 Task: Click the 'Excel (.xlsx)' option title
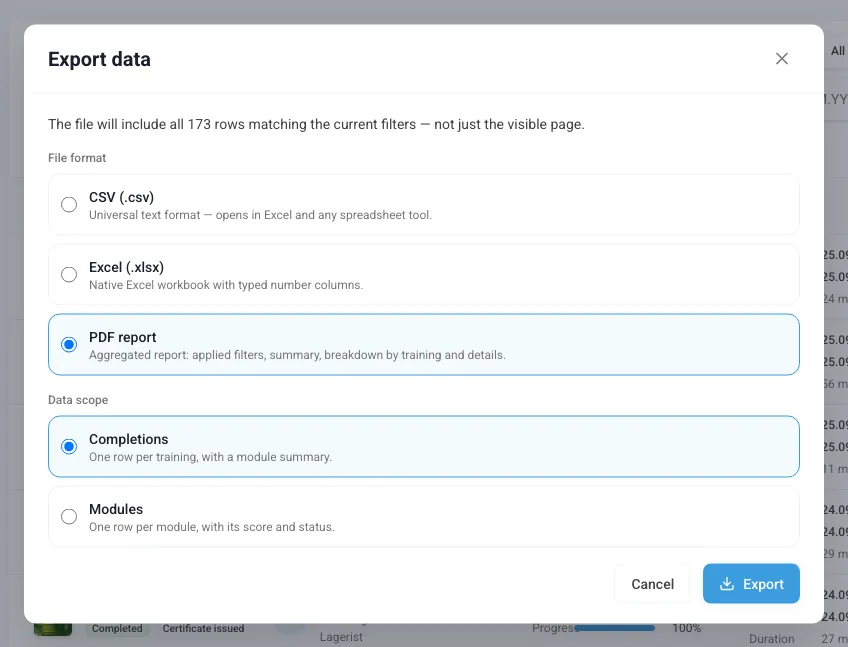click(x=126, y=267)
